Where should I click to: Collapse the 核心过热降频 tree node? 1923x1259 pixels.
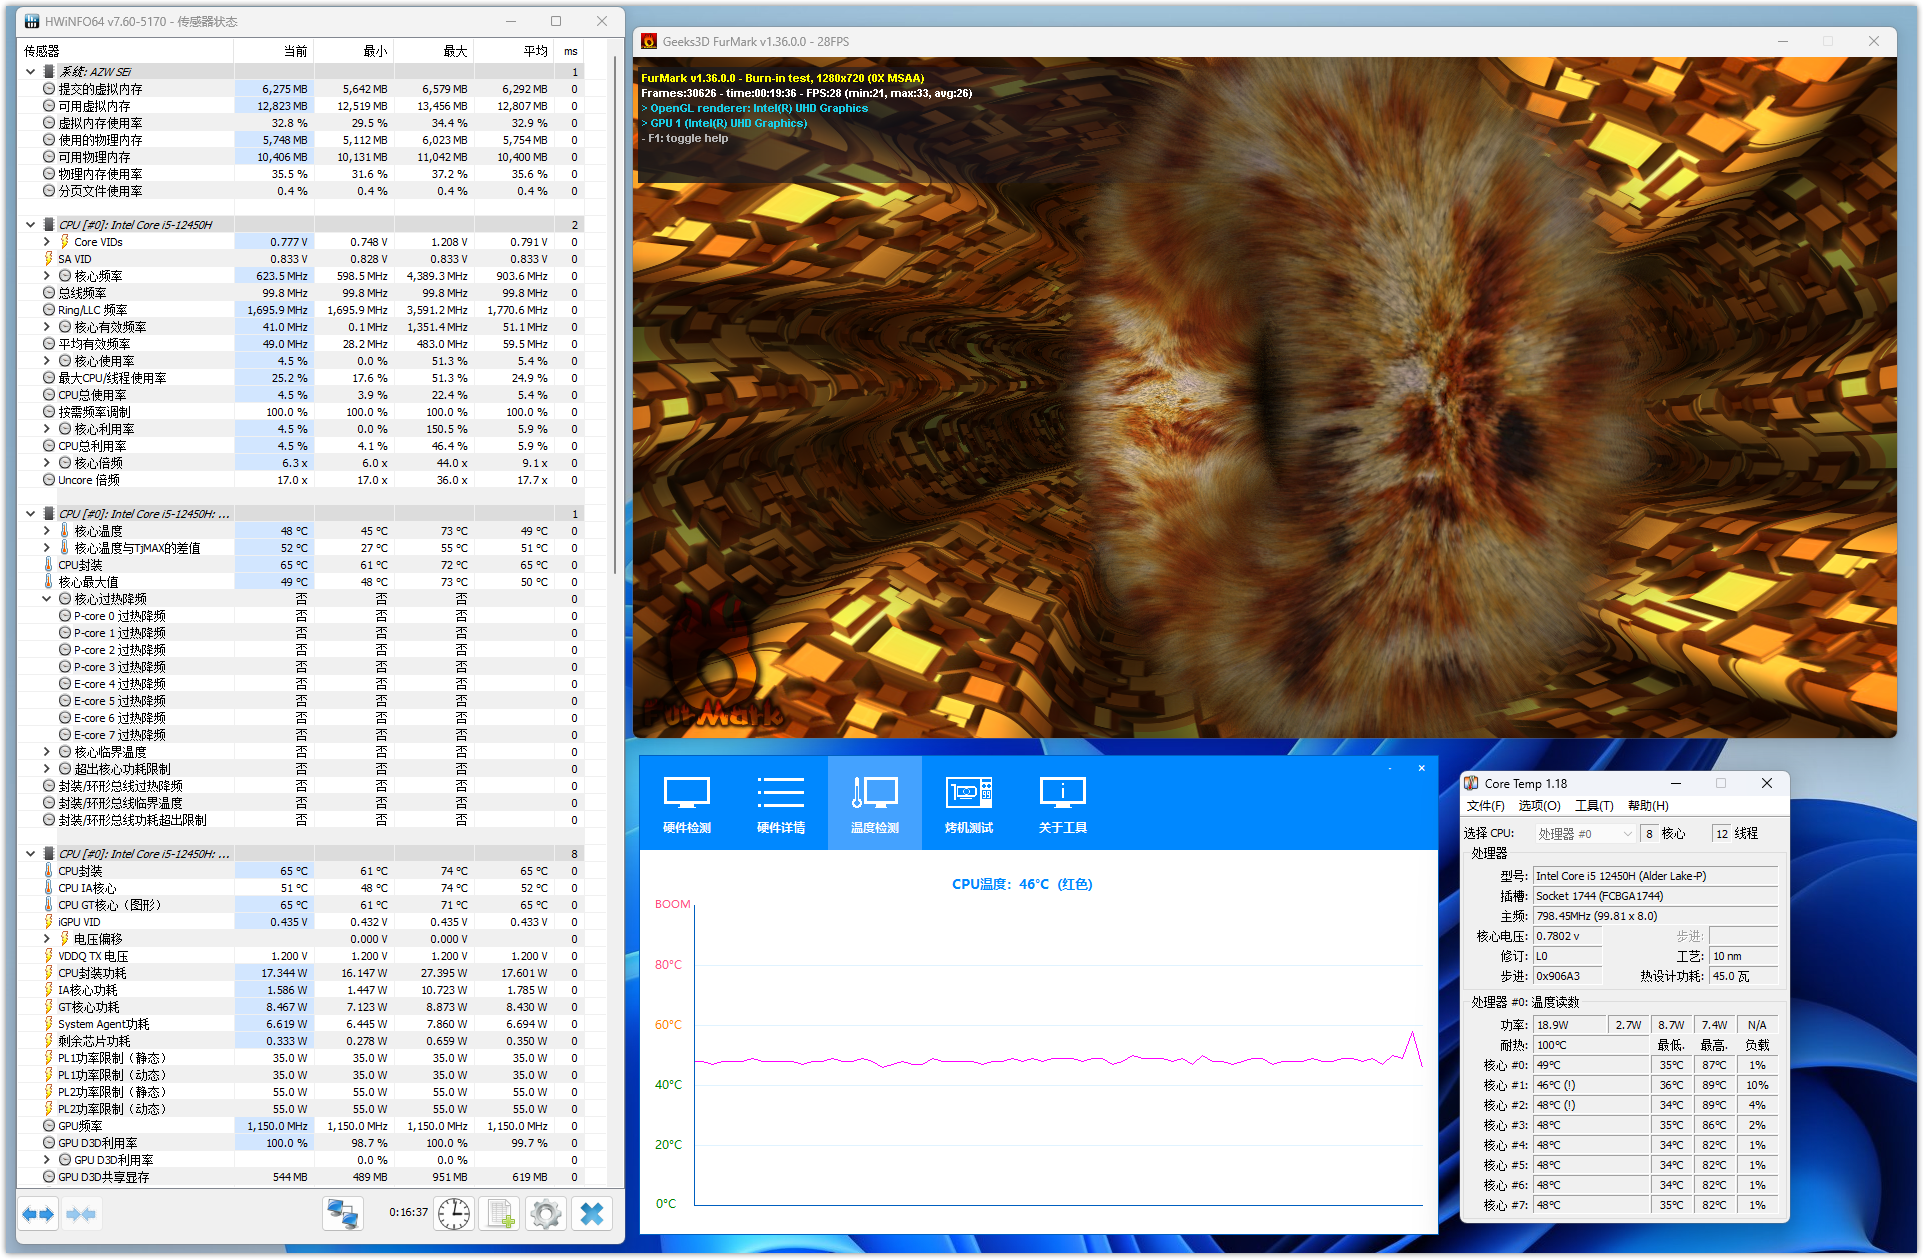[46, 599]
